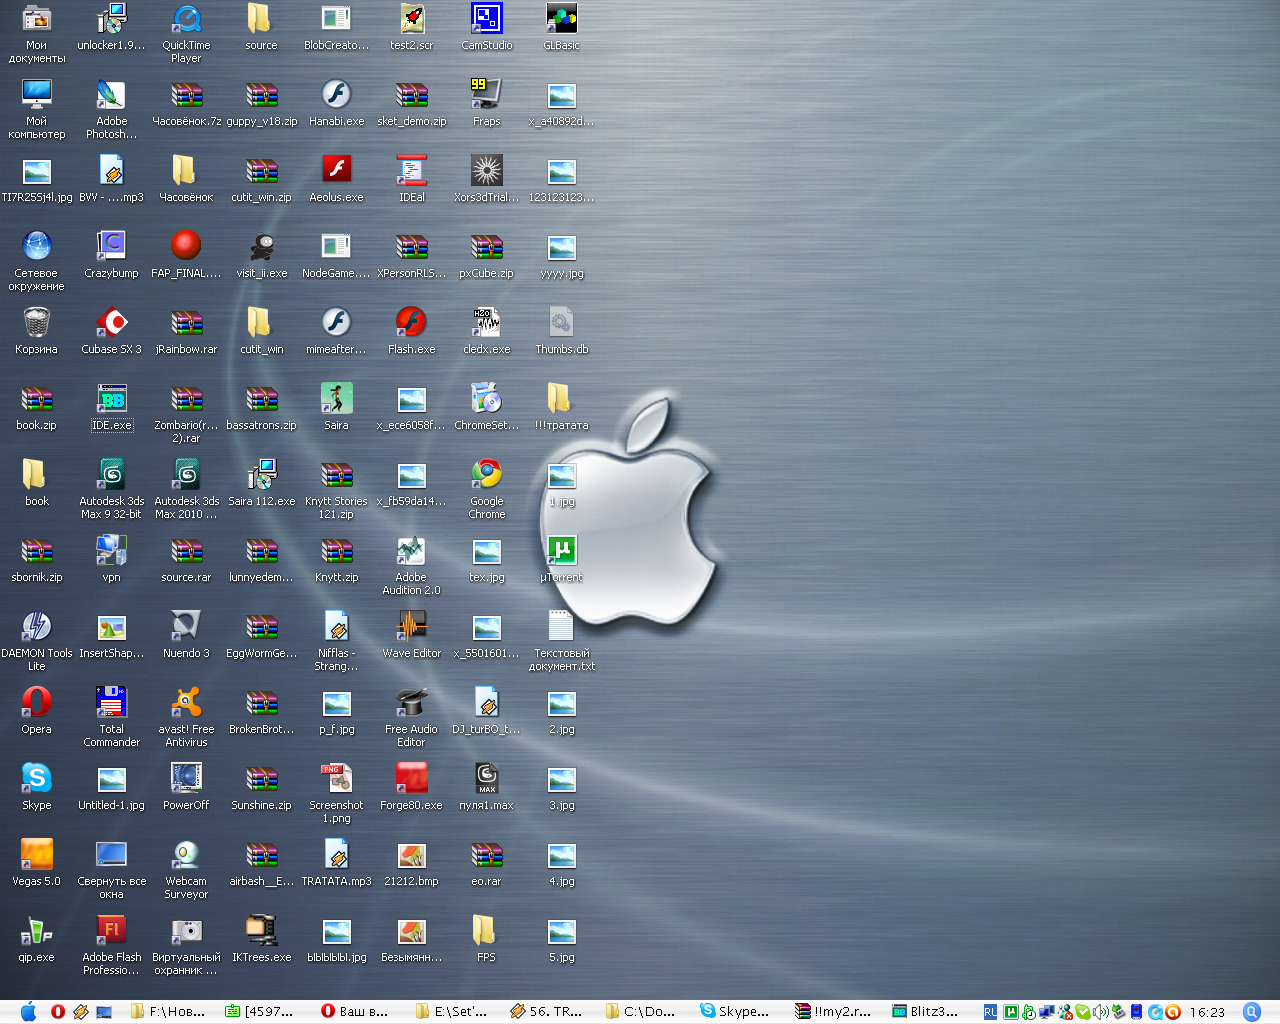Toggle the RL keyboard language indicator
Image resolution: width=1280 pixels, height=1024 pixels.
990,1012
